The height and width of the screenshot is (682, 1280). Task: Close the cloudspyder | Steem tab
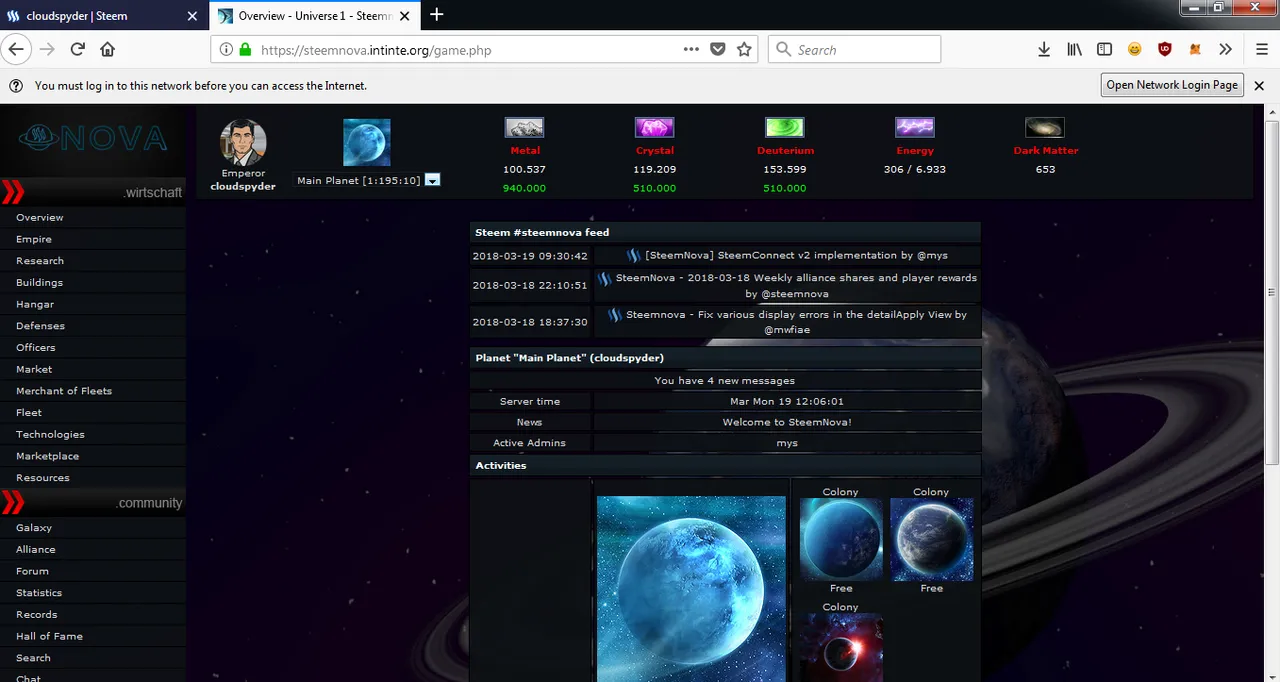click(x=193, y=16)
